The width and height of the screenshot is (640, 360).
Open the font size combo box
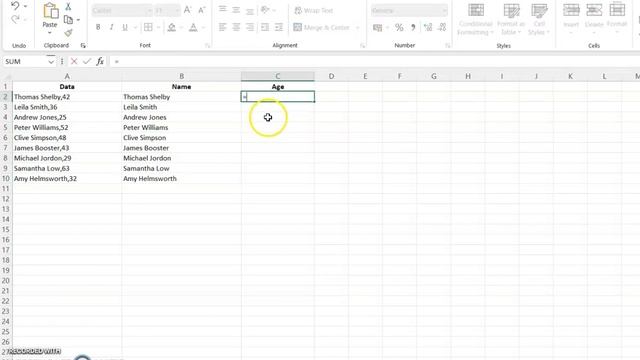[x=167, y=11]
